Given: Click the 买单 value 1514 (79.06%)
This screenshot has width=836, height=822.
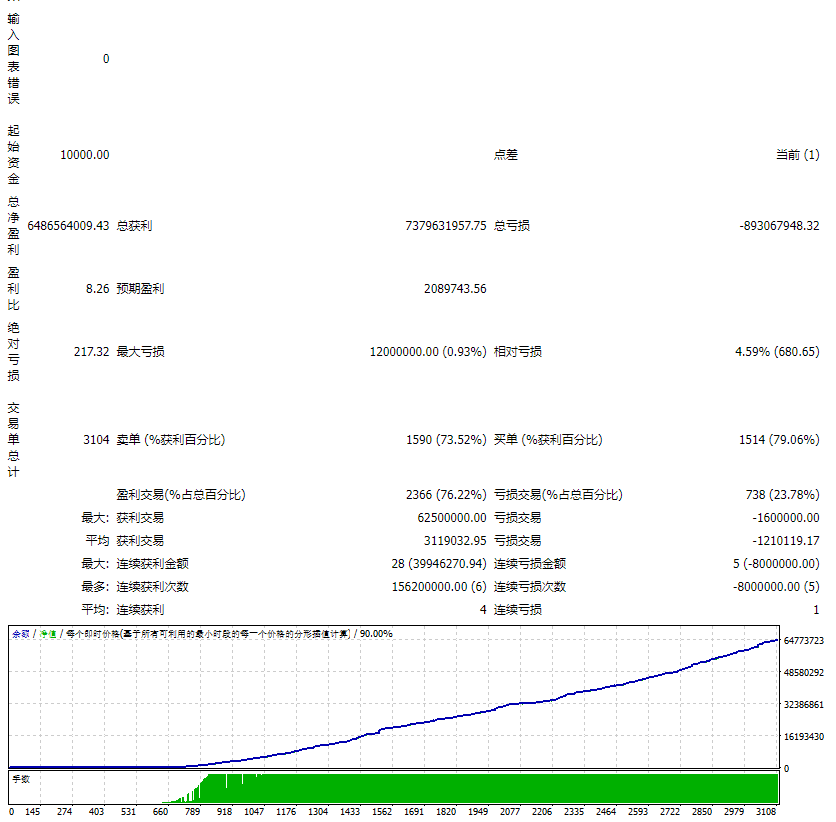Looking at the screenshot, I should 779,440.
